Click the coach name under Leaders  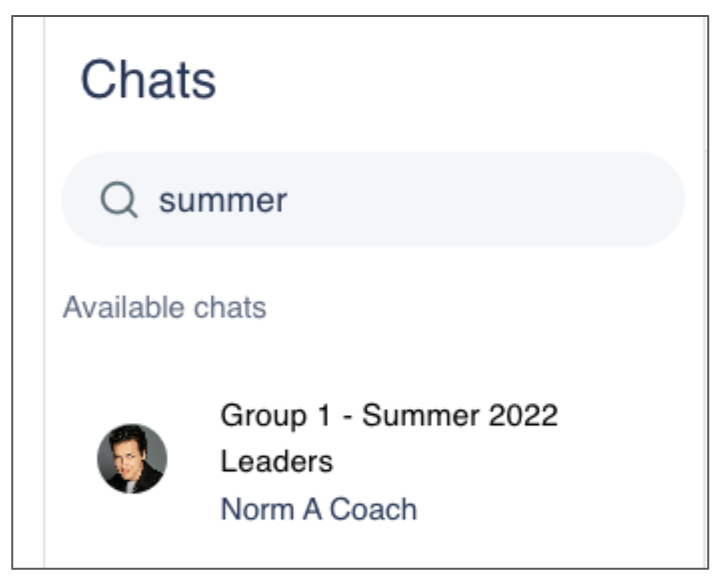coord(318,509)
